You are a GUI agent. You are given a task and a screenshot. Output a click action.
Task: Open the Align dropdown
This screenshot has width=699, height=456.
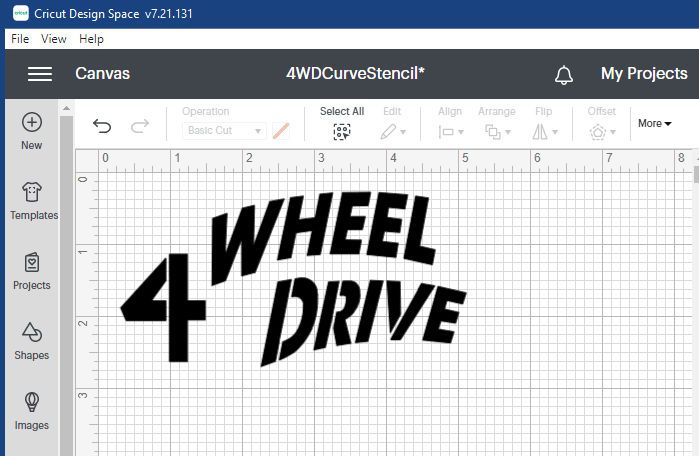[450, 131]
